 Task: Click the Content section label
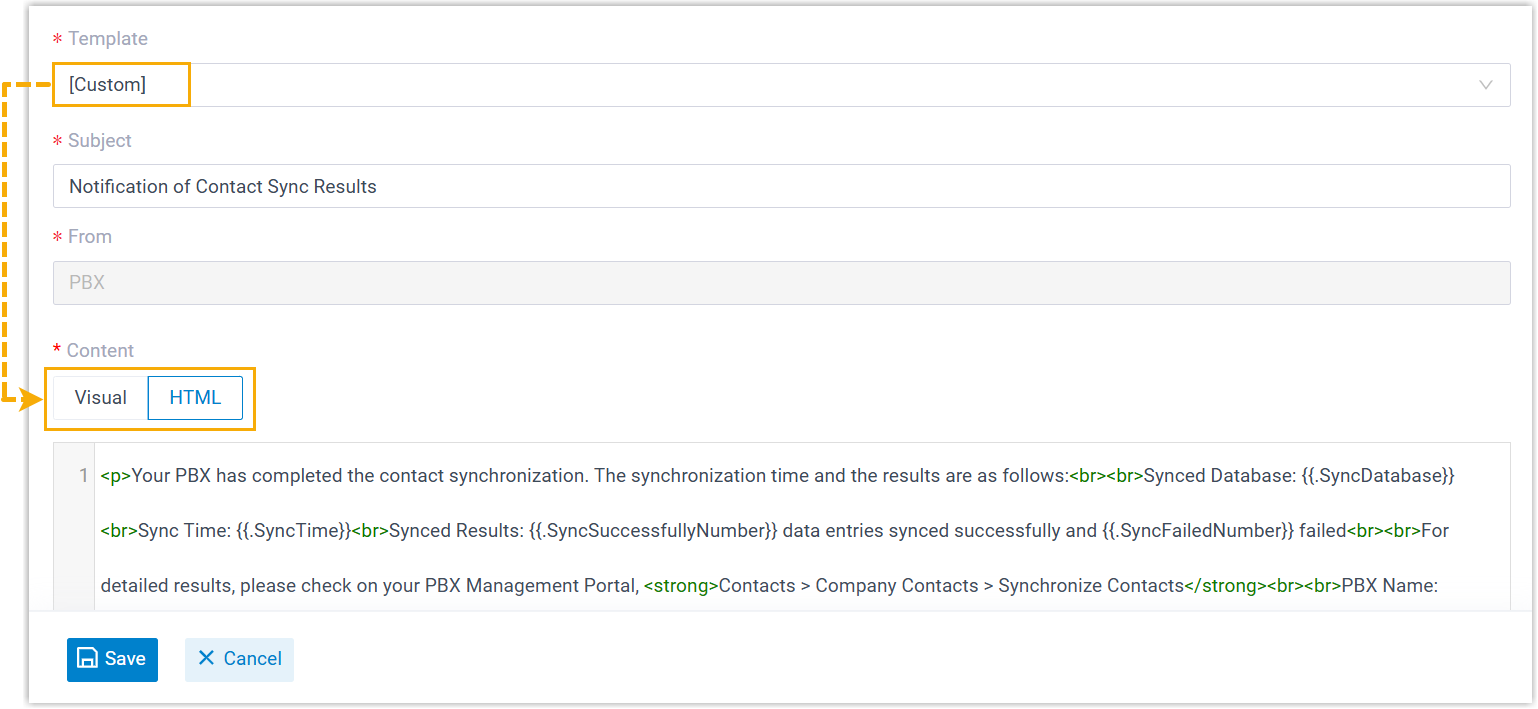[100, 351]
